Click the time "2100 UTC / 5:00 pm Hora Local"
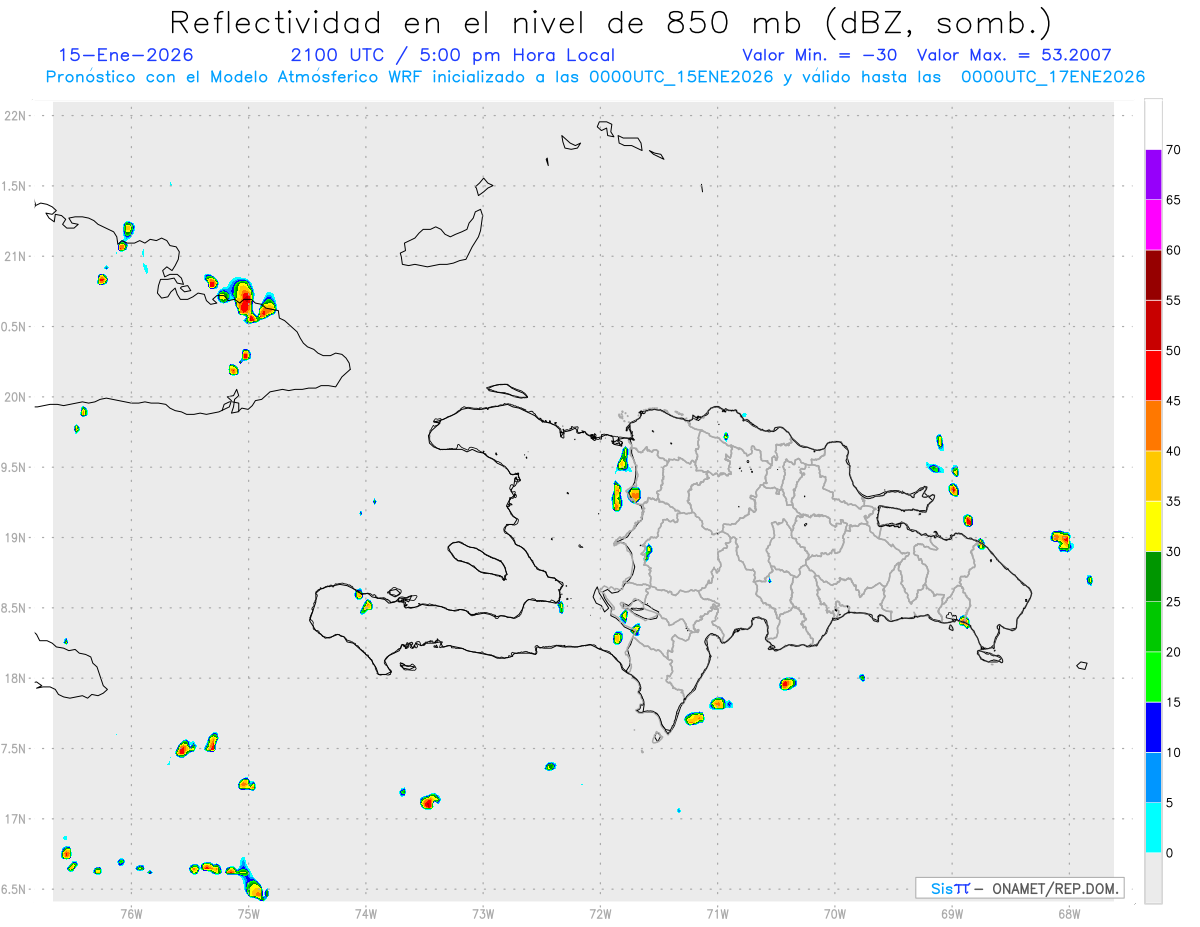1200x927 pixels. click(453, 55)
